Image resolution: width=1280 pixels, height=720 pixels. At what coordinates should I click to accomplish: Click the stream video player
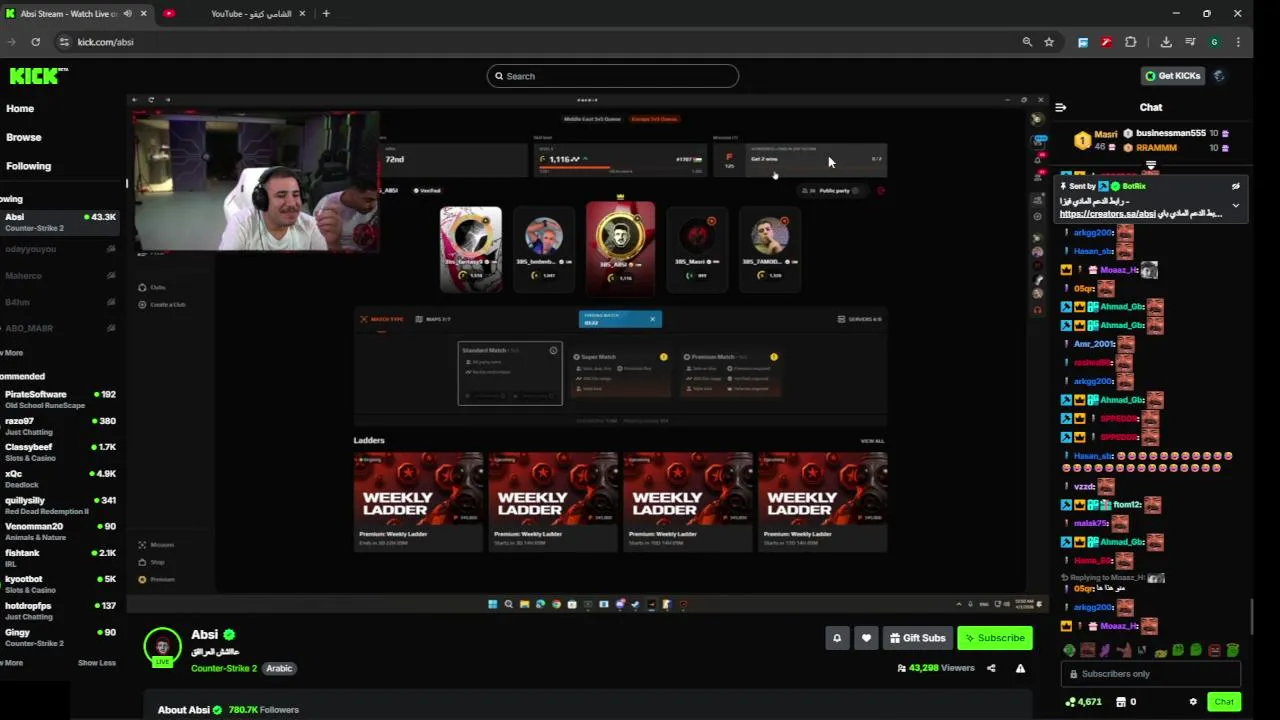588,354
